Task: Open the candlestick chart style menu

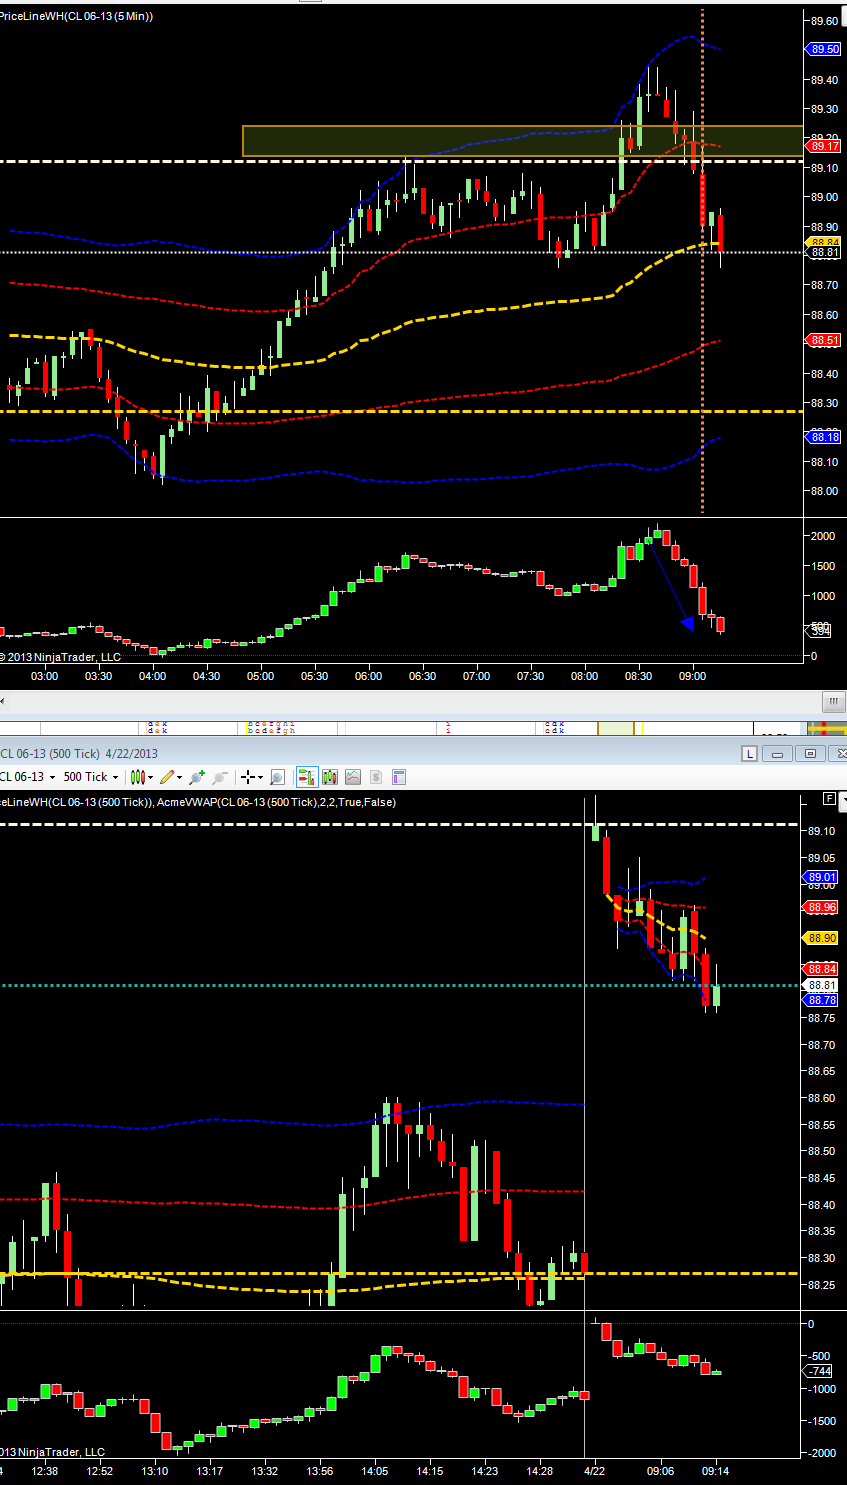Action: [x=141, y=777]
